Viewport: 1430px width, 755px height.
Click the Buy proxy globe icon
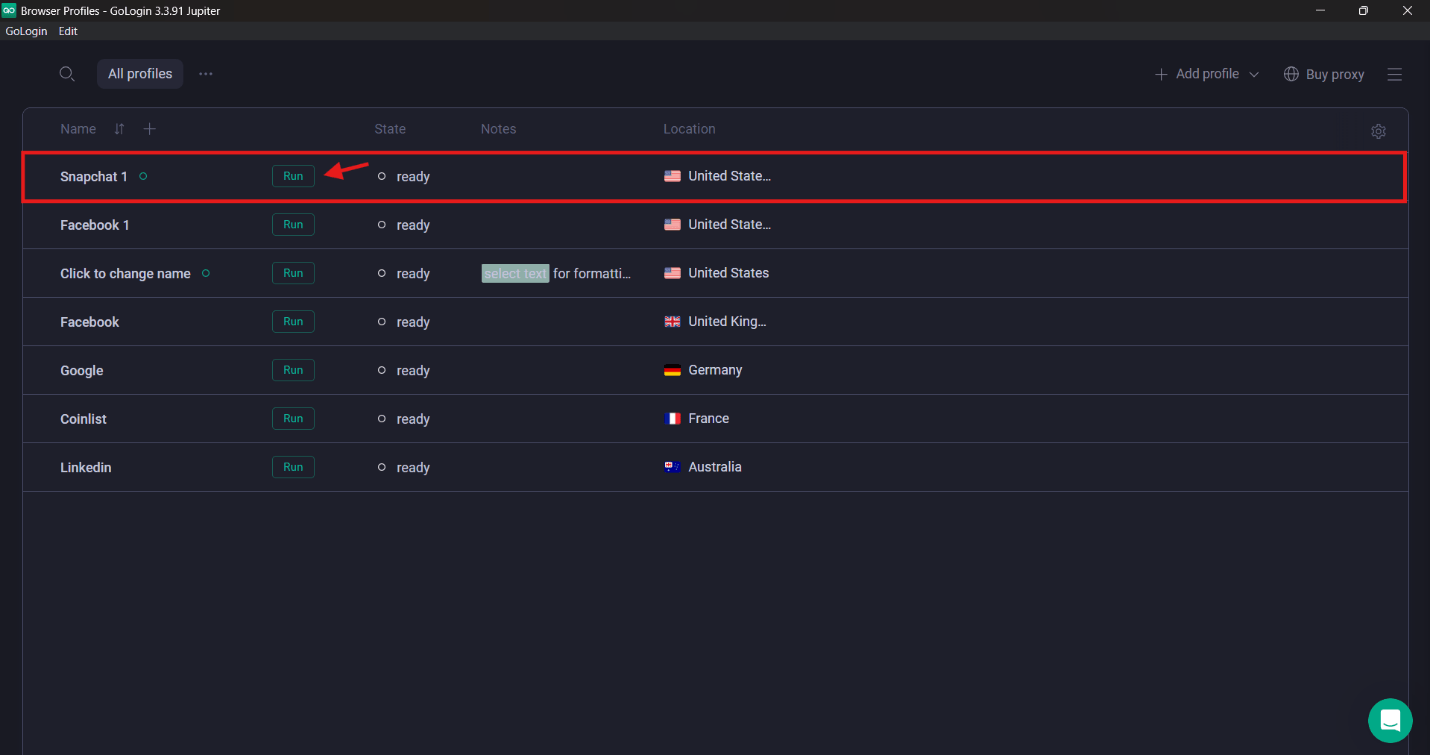(x=1291, y=74)
